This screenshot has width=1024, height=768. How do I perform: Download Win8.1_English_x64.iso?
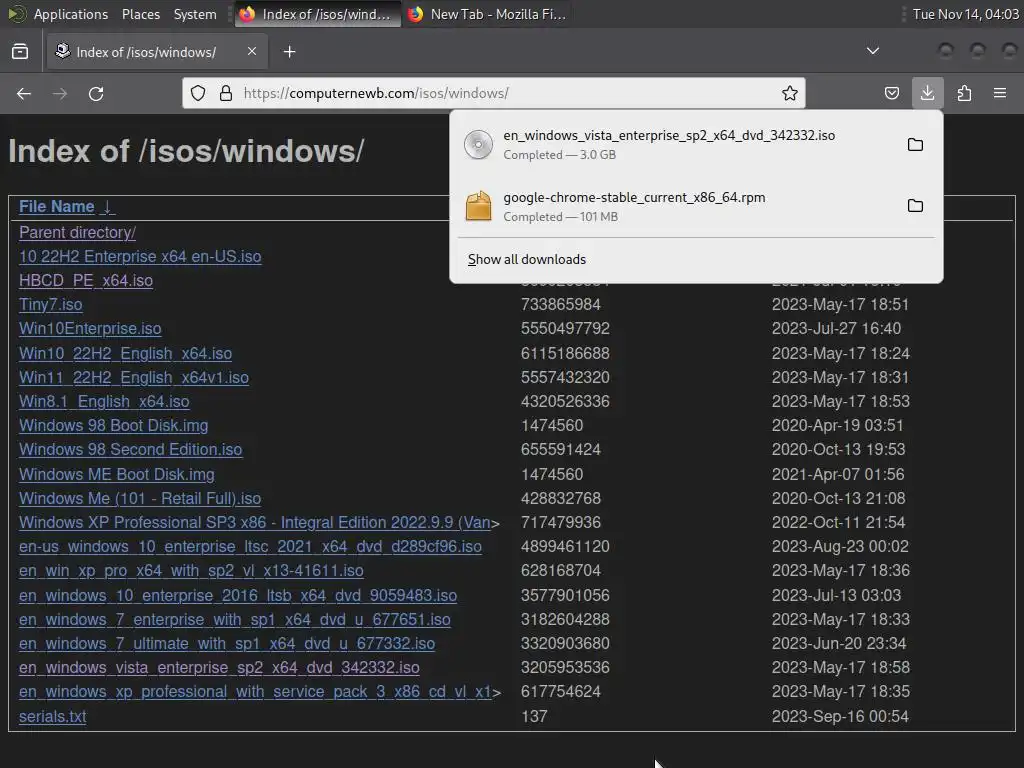point(104,402)
